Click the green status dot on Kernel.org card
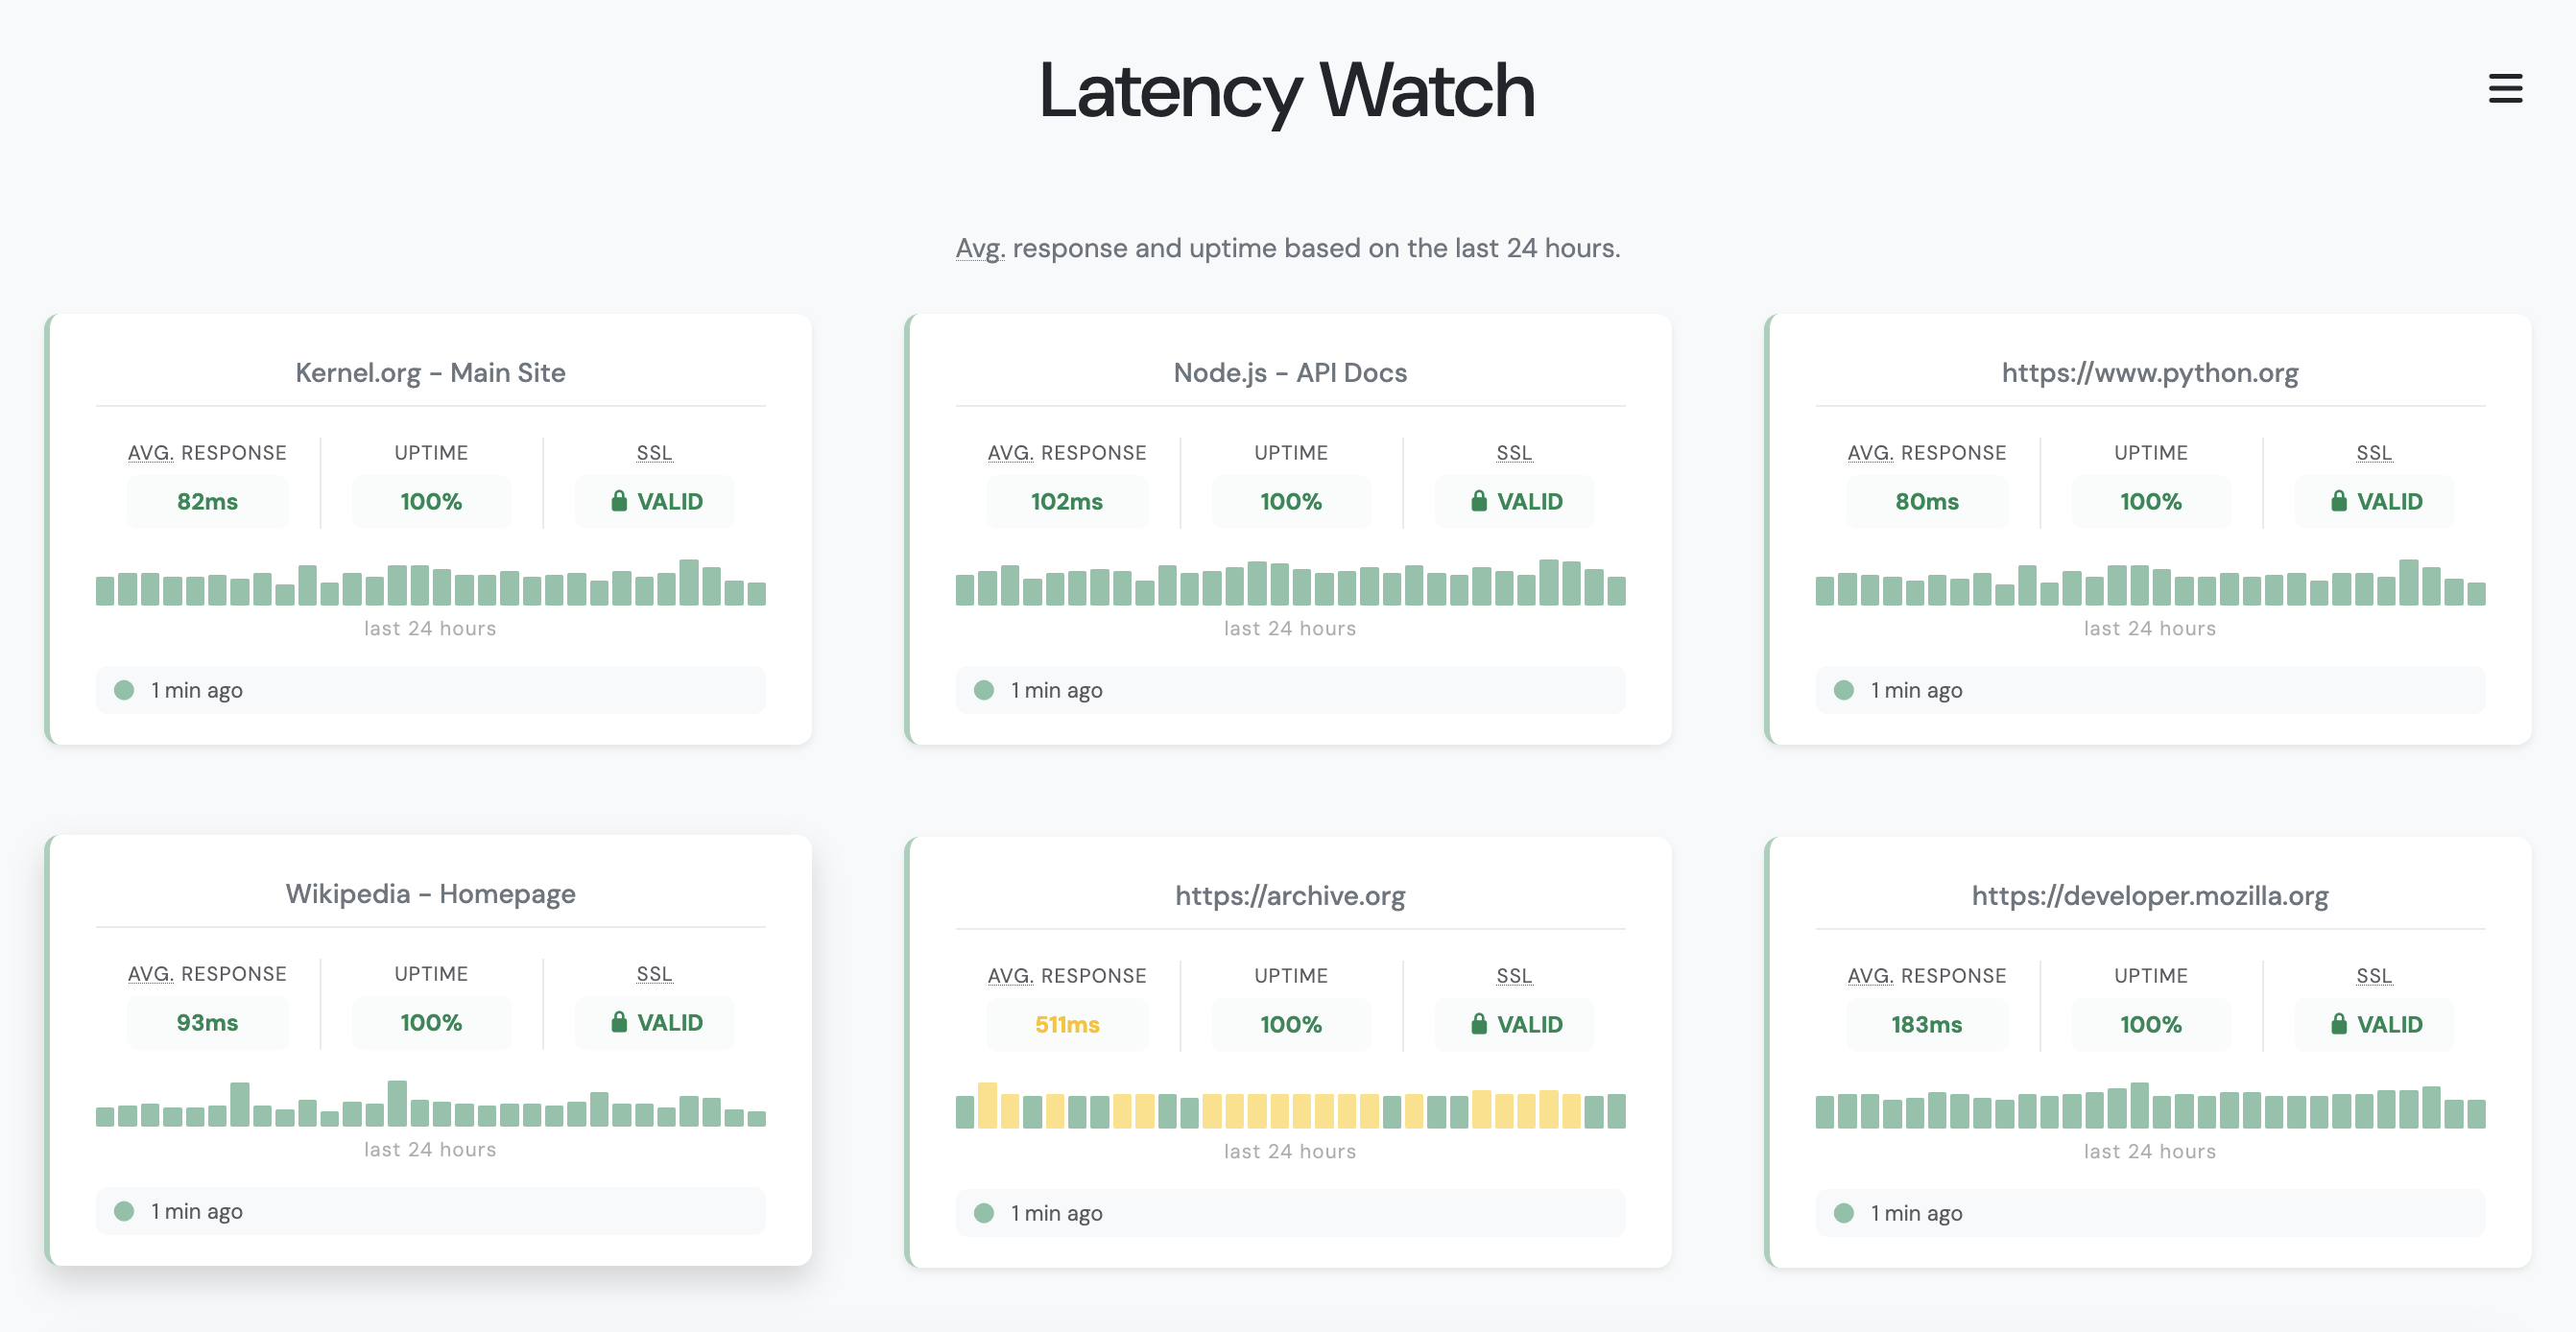Image resolution: width=2576 pixels, height=1332 pixels. (125, 689)
